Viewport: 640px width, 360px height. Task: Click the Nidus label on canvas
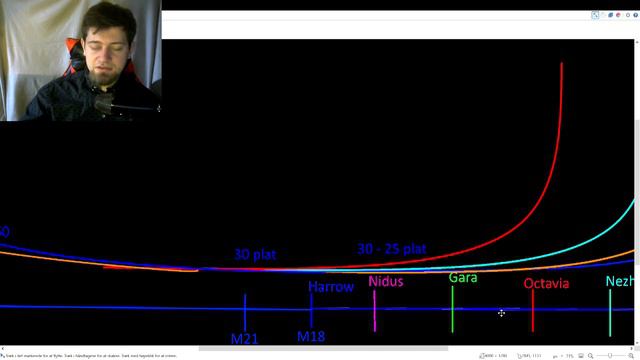click(x=386, y=281)
